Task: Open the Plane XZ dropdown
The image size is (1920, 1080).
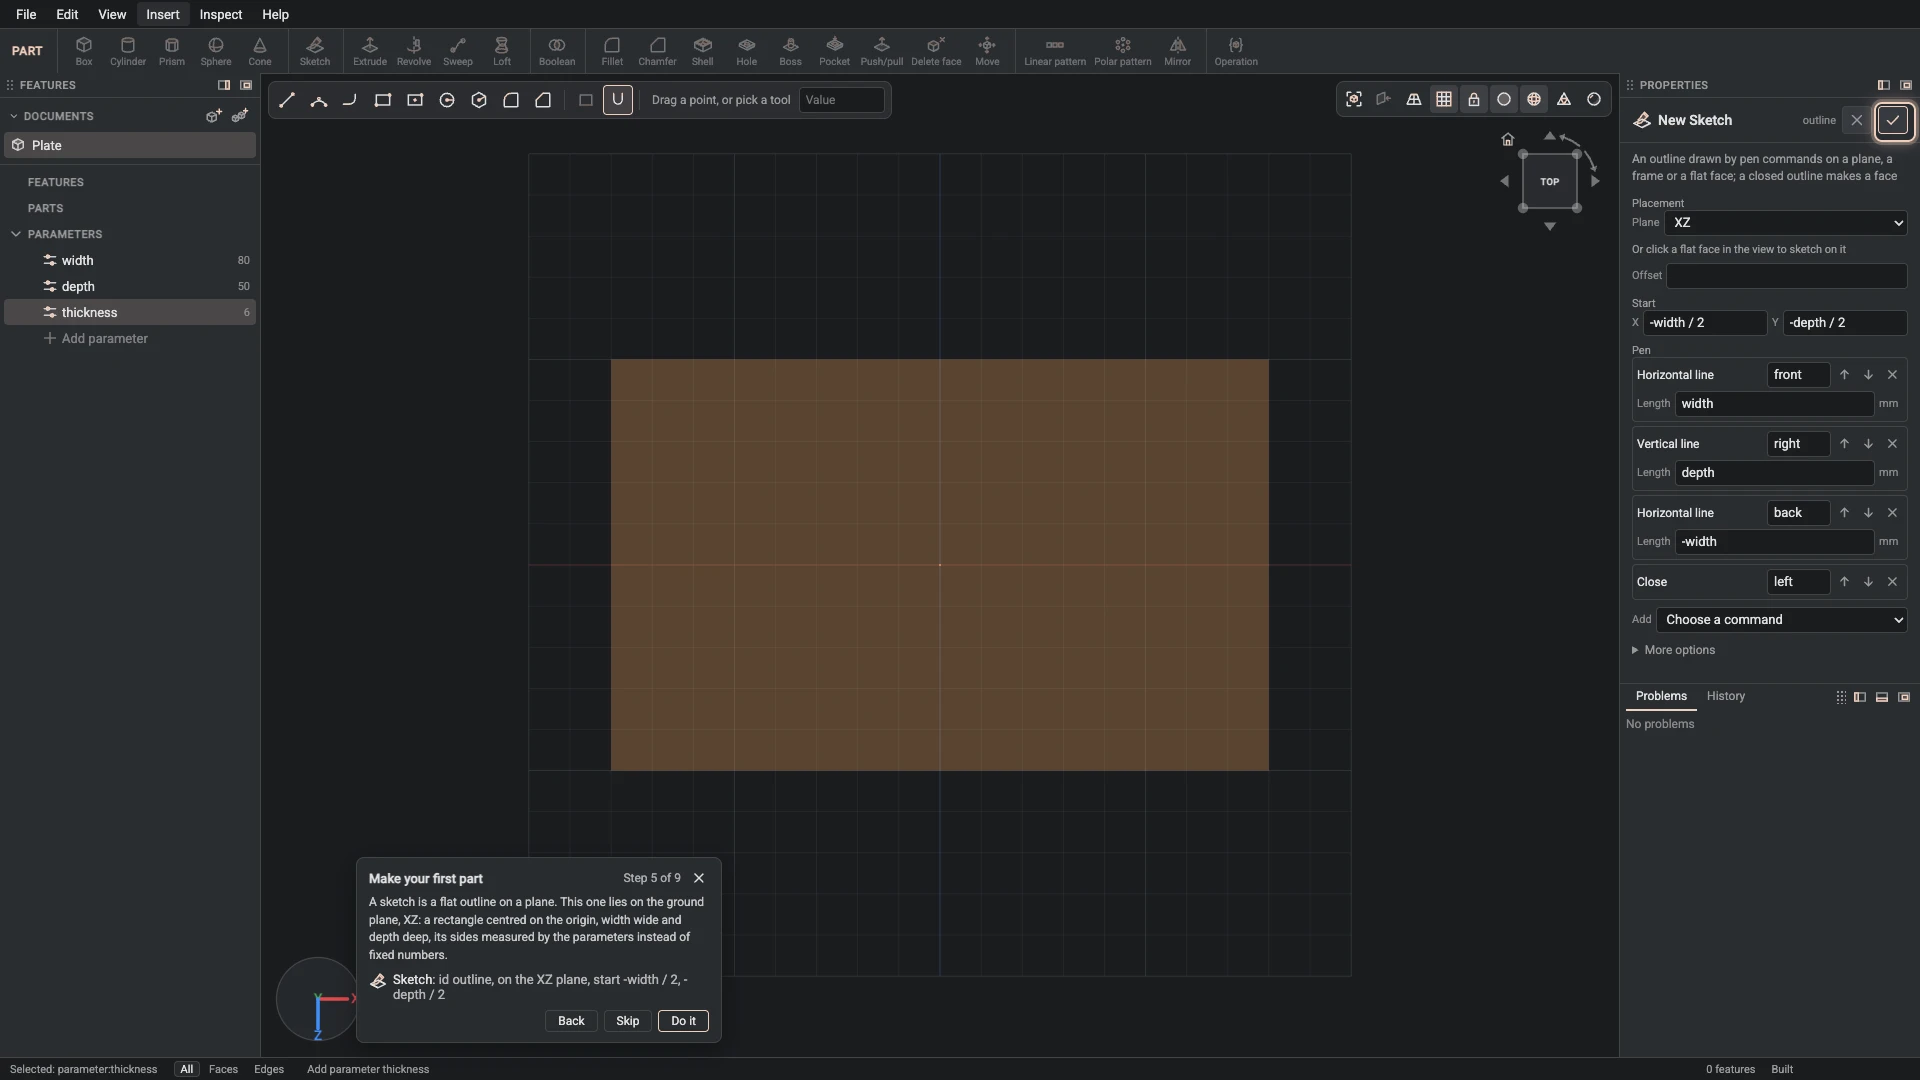Action: click(x=1786, y=223)
